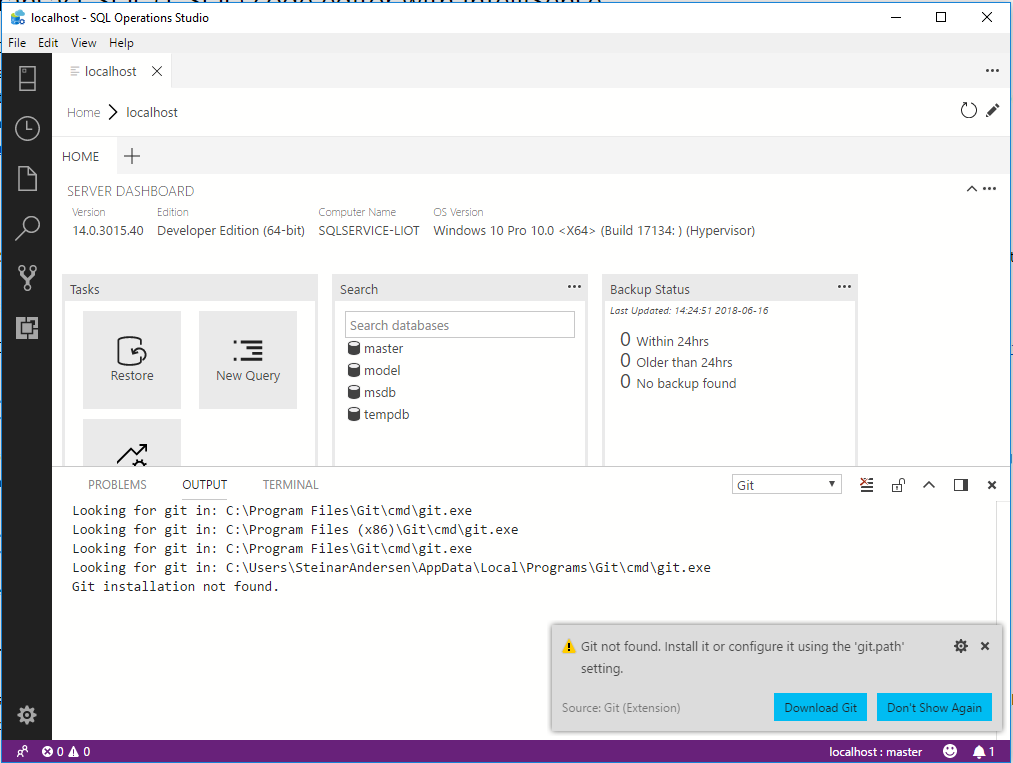The width and height of the screenshot is (1013, 763).
Task: Clear the output panel
Action: (867, 485)
